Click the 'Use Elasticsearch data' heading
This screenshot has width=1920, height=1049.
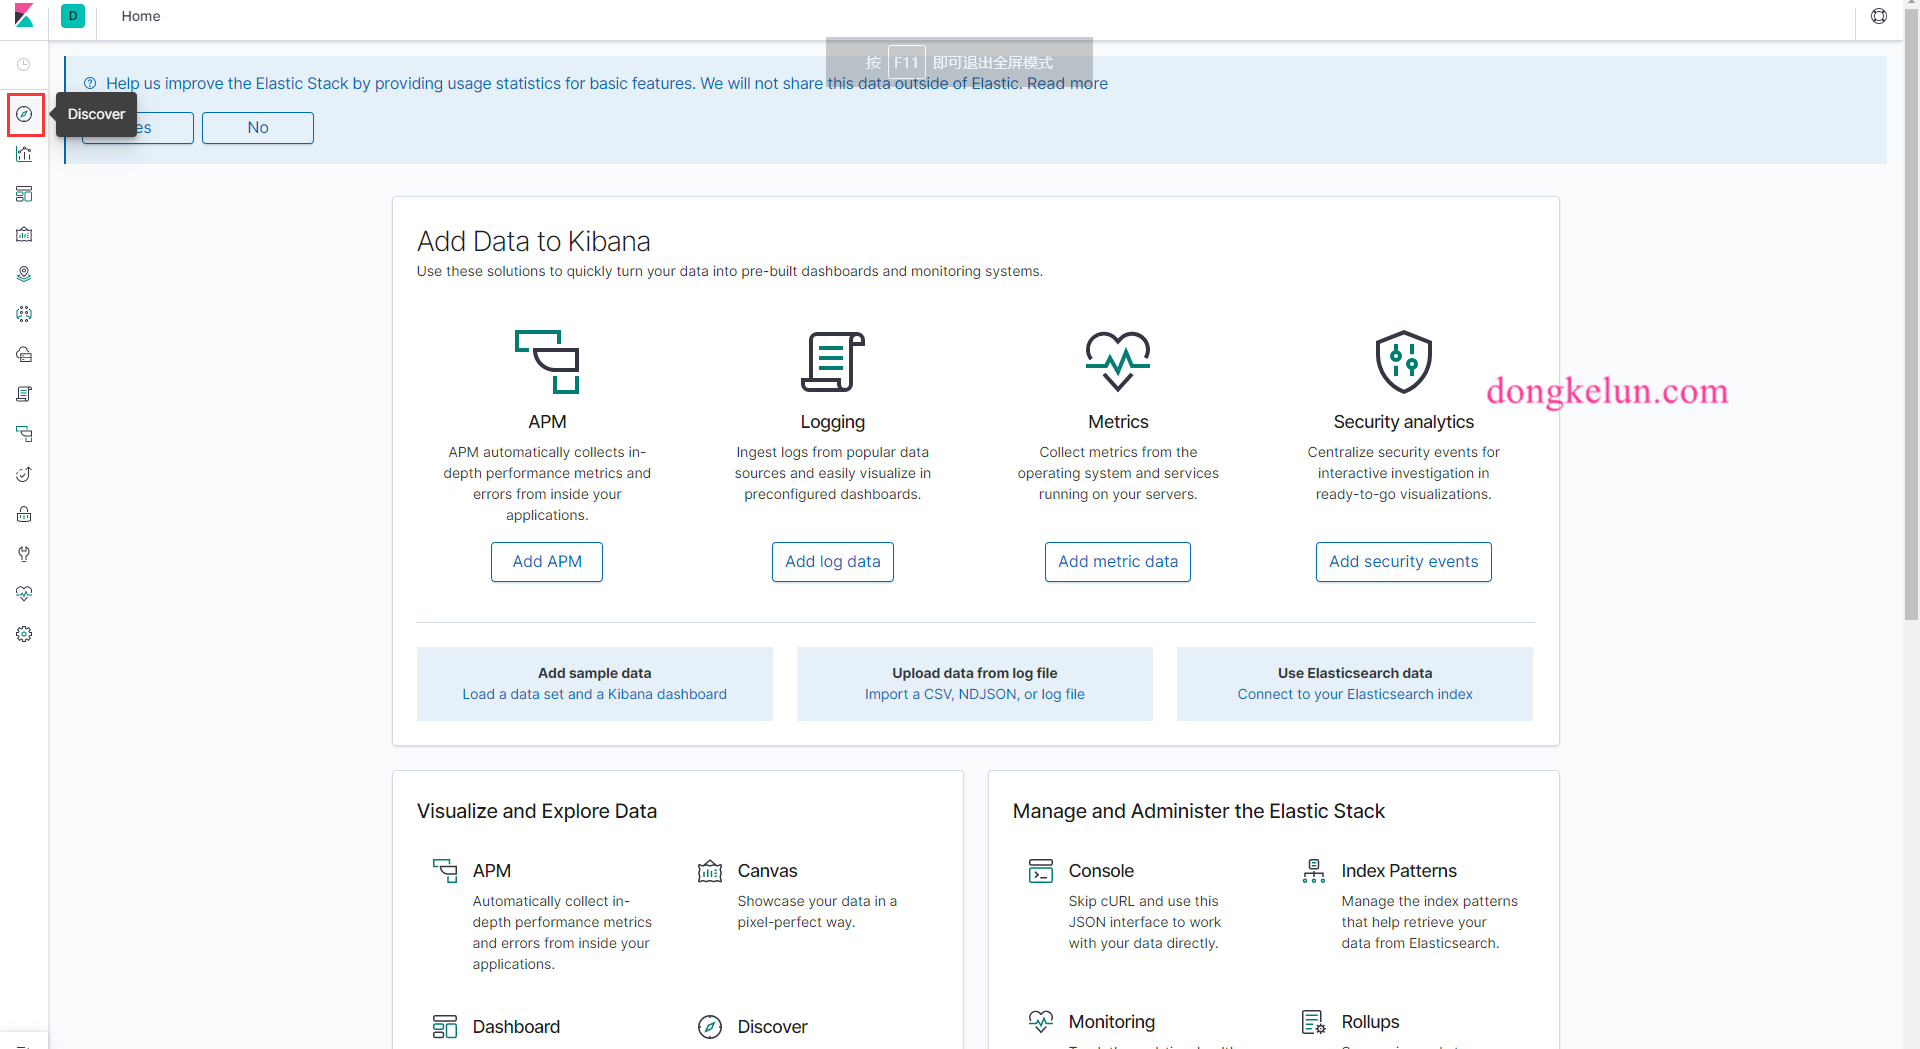pyautogui.click(x=1355, y=673)
